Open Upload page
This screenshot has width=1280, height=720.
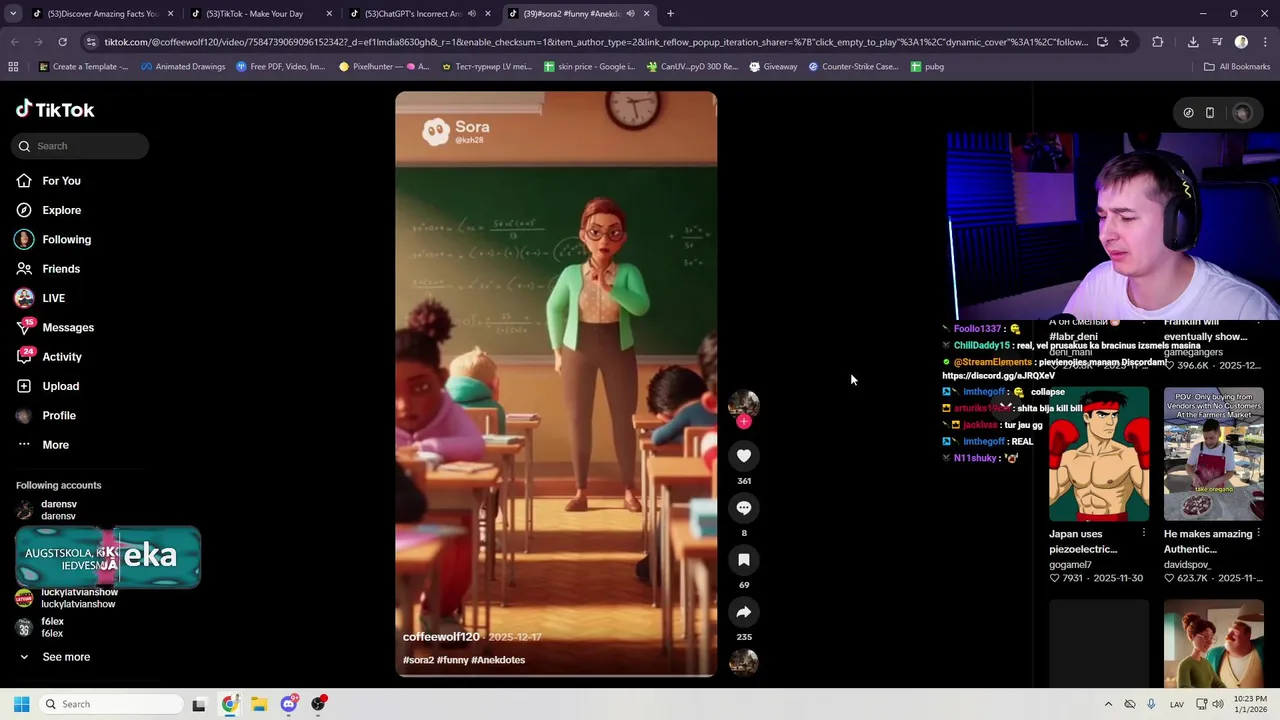(x=60, y=386)
